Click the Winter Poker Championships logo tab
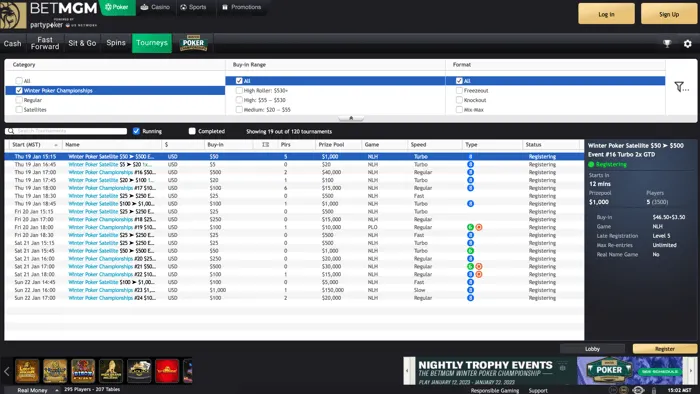 [193, 43]
